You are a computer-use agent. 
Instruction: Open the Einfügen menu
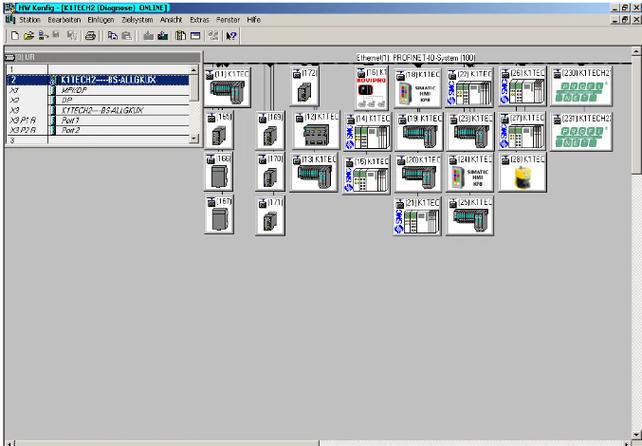(101, 20)
